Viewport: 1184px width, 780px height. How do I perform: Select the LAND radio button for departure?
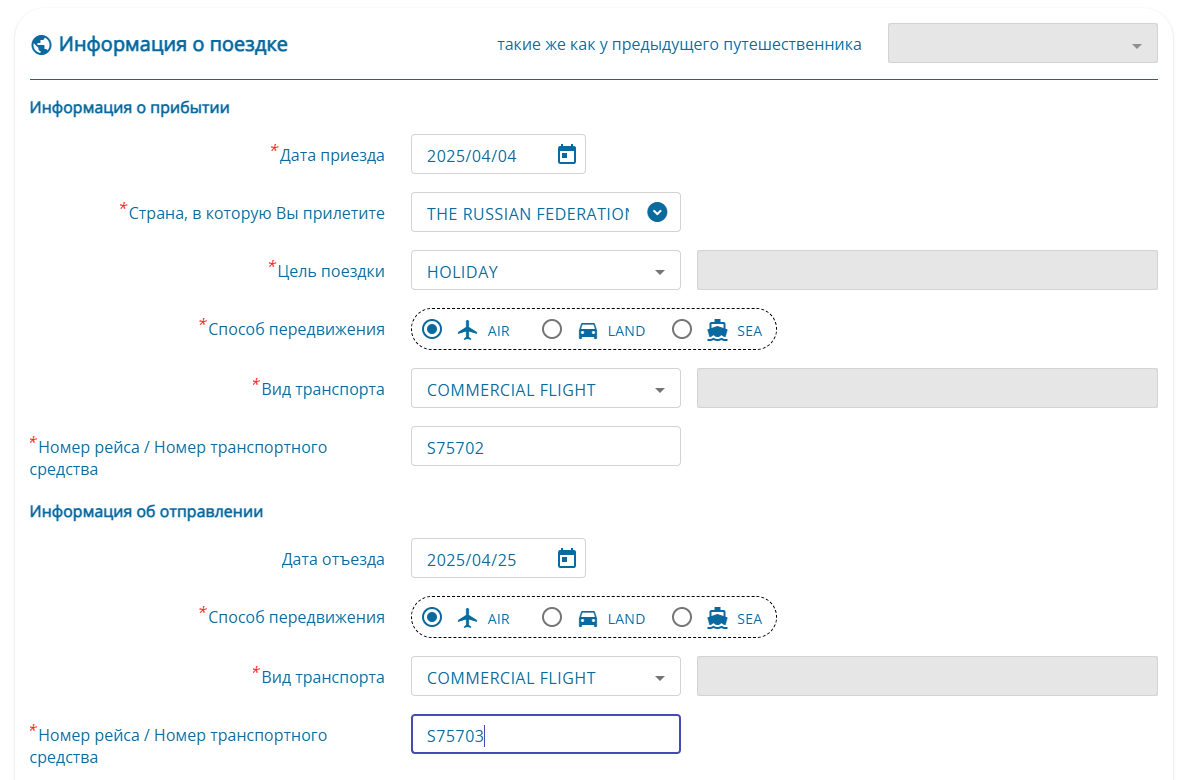pyautogui.click(x=552, y=617)
